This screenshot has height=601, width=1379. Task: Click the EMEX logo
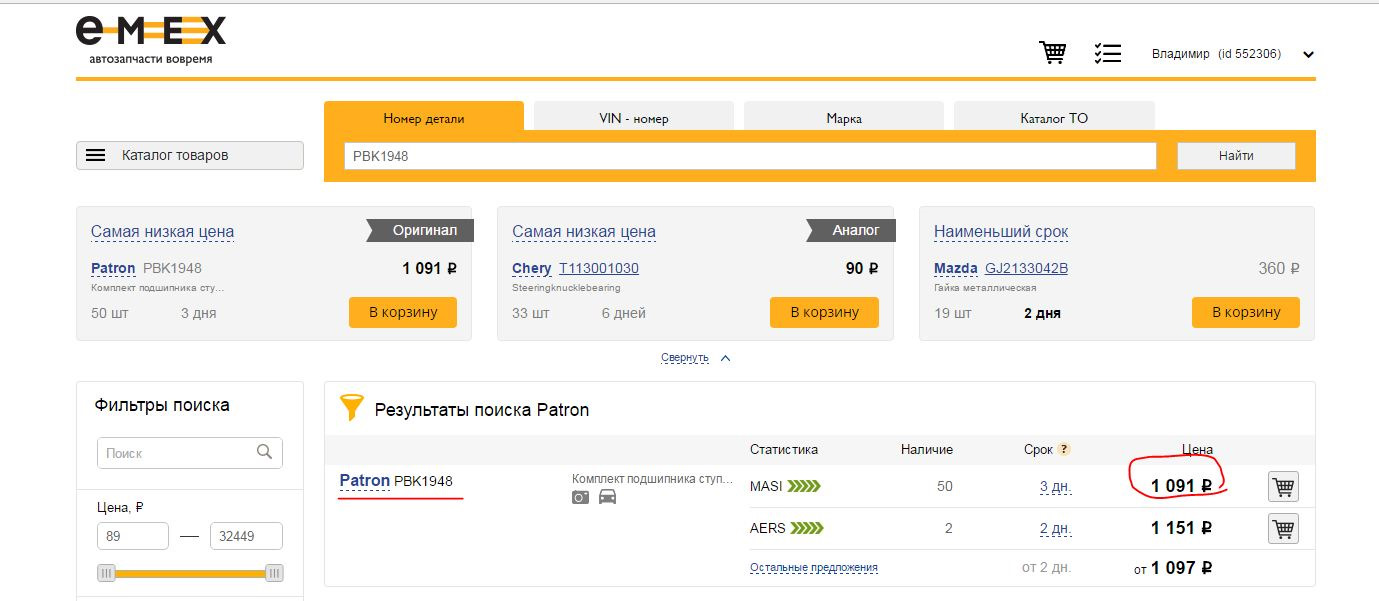151,39
